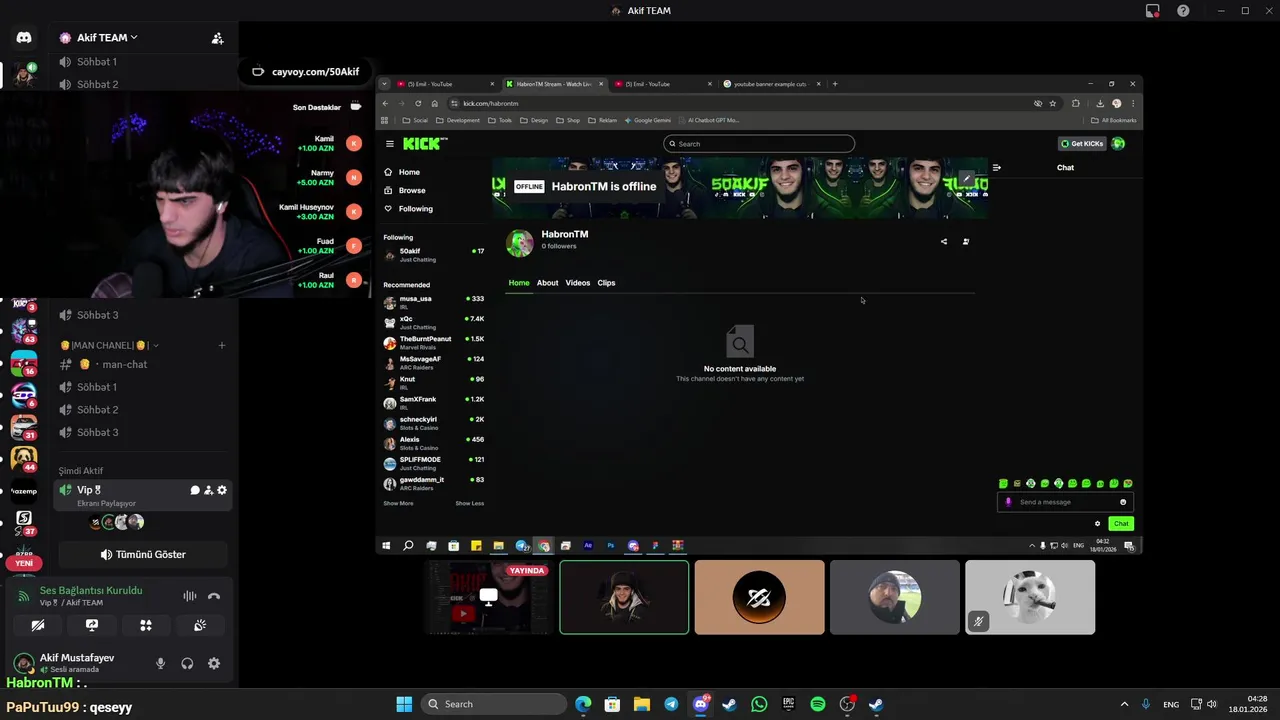Share the HabronTM Kick channel
This screenshot has width=1280, height=720.
click(x=944, y=241)
